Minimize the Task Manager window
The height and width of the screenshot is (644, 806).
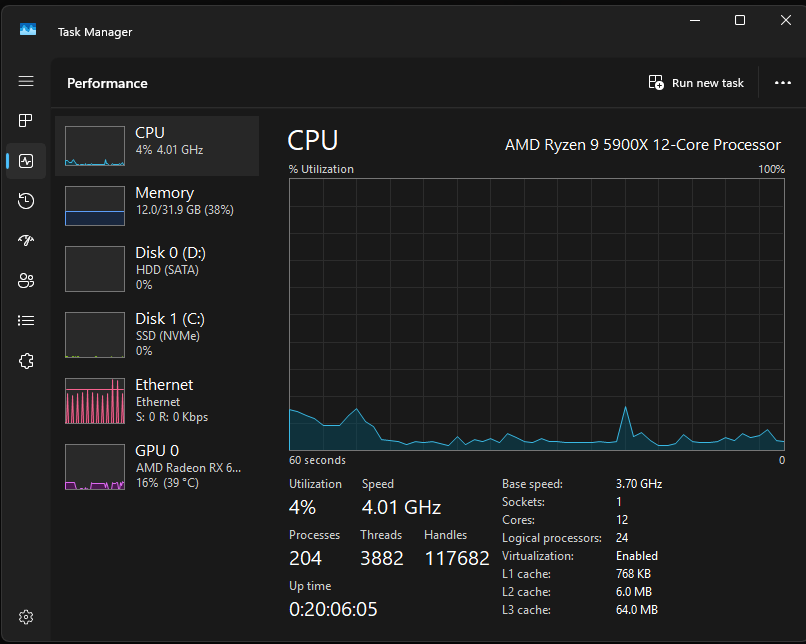[695, 20]
